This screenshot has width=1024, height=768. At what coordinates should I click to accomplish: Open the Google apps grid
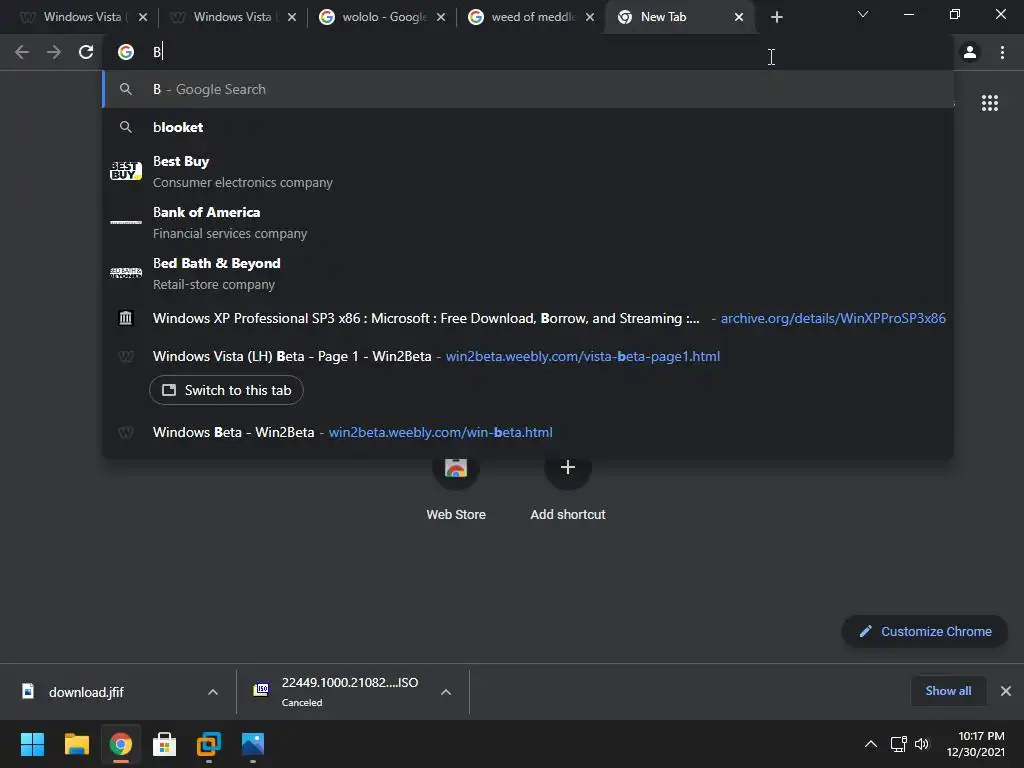[x=989, y=103]
